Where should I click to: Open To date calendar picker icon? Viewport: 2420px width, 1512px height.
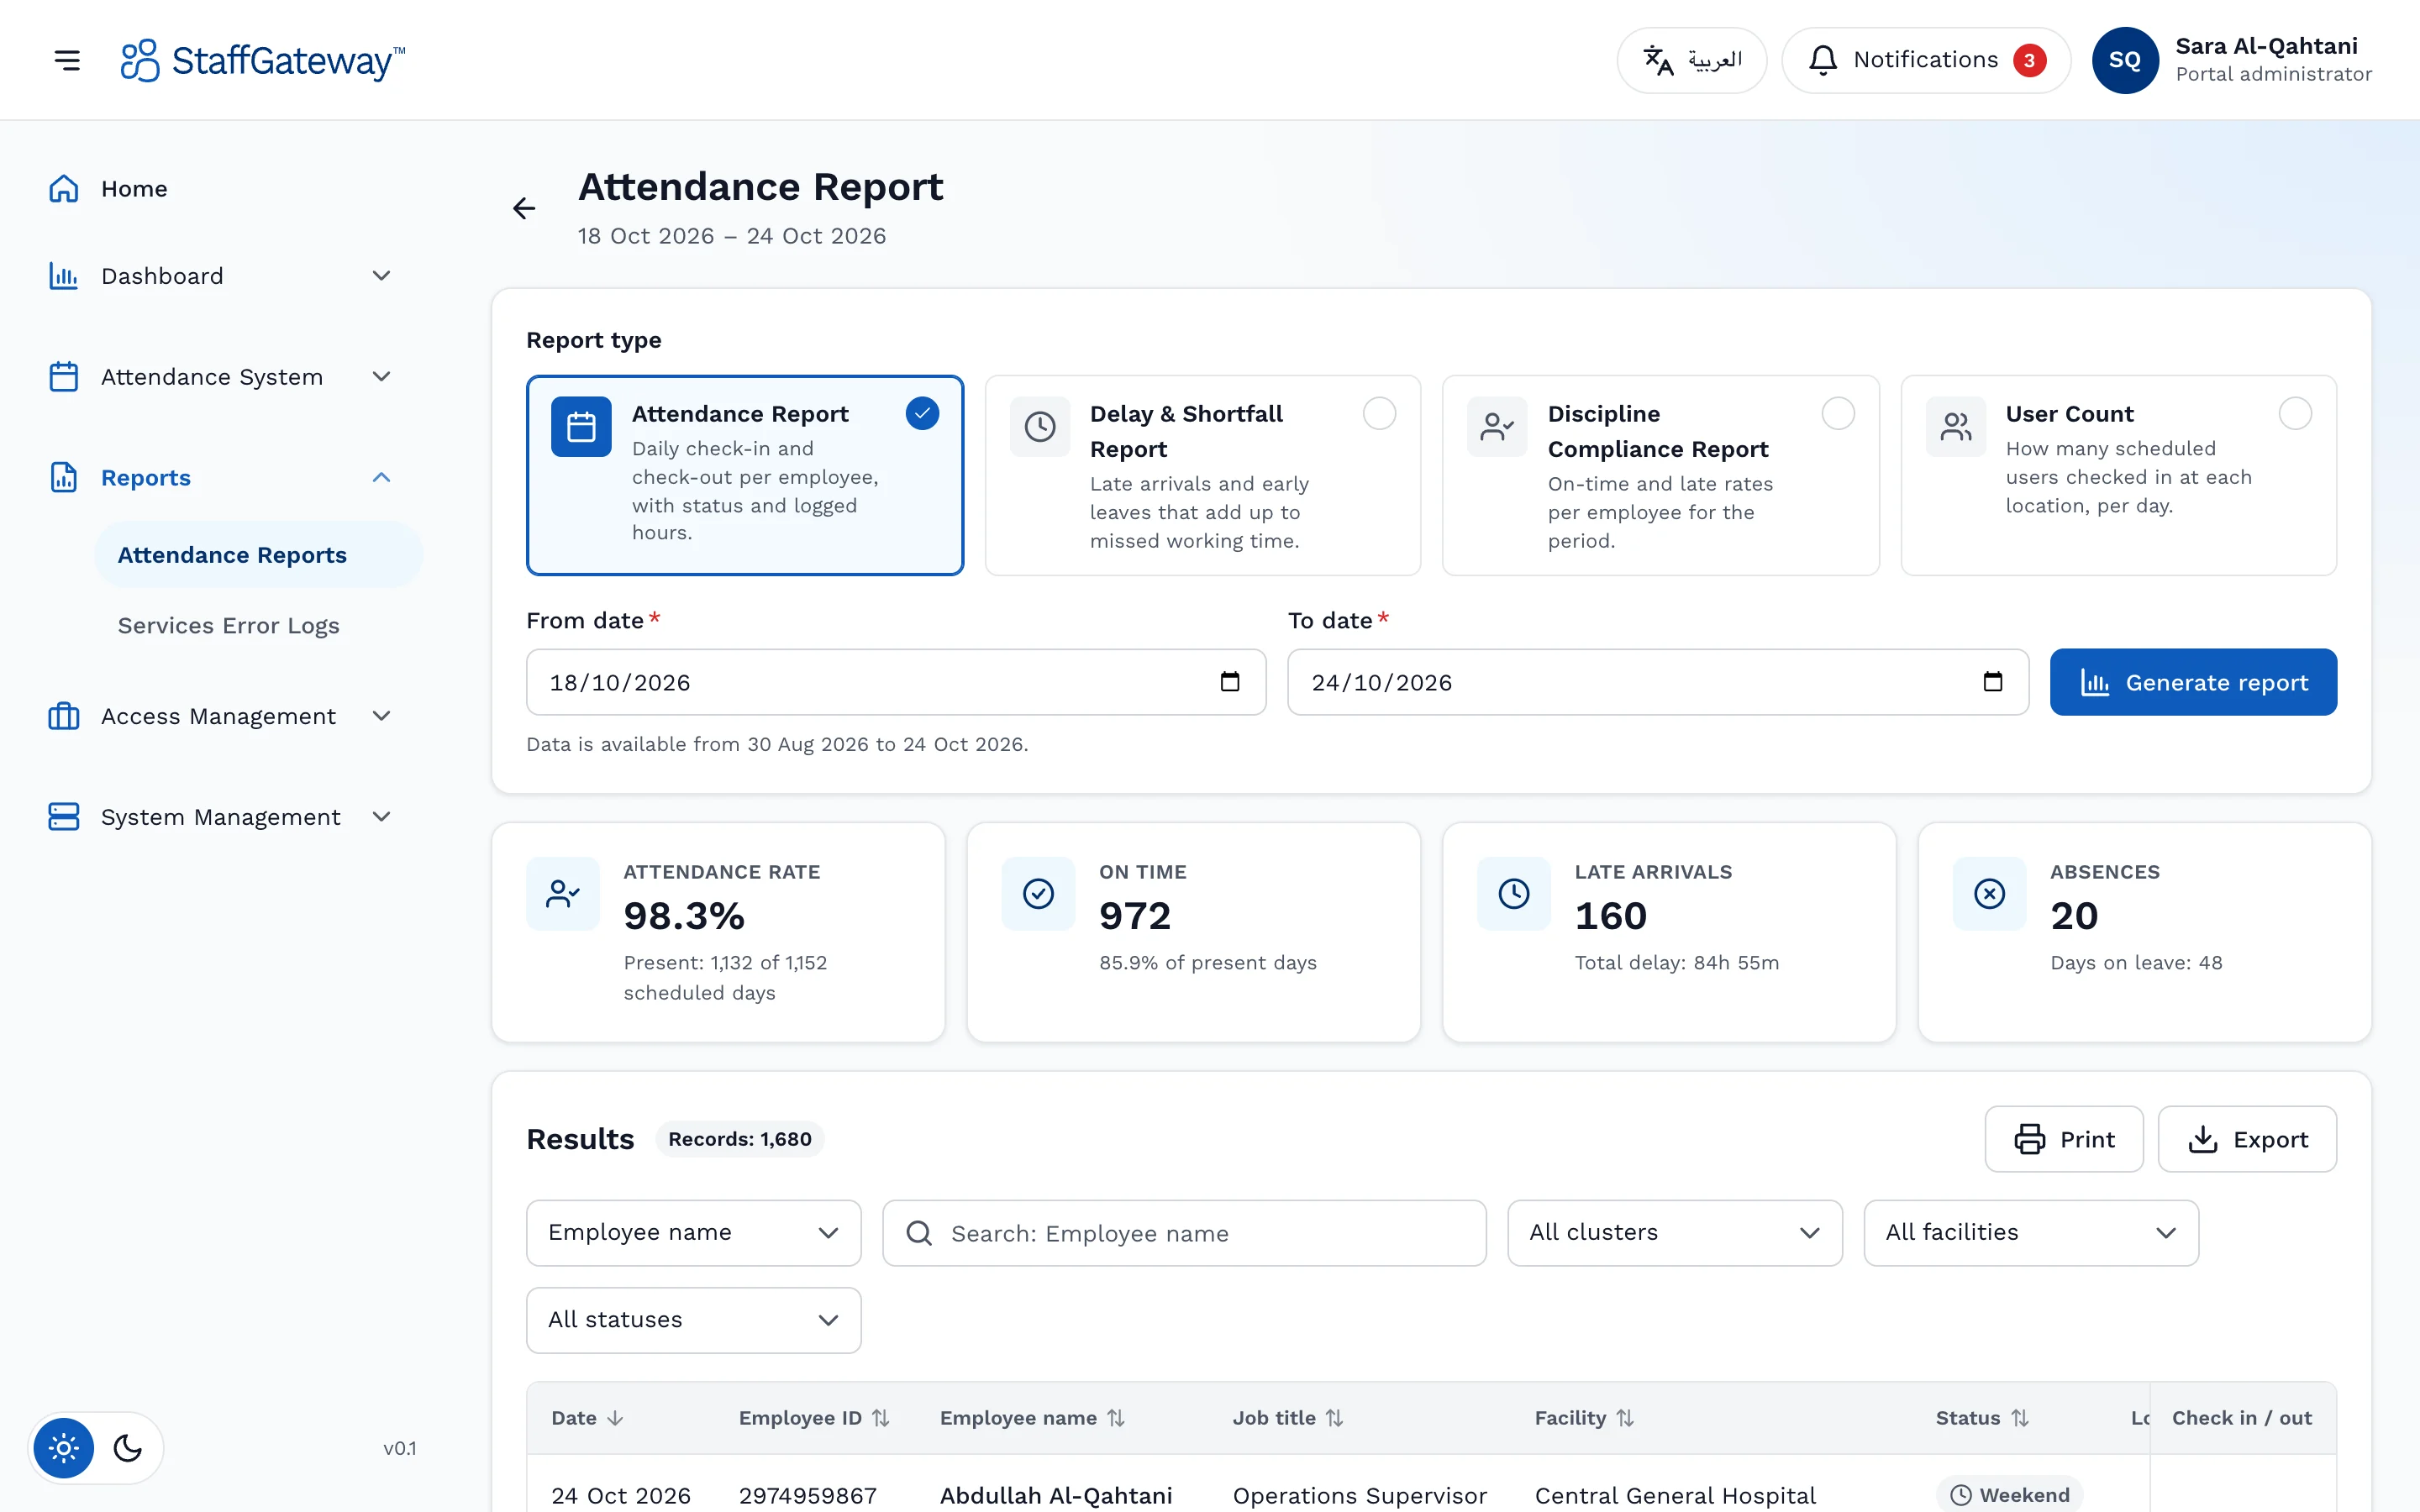[x=1992, y=682]
